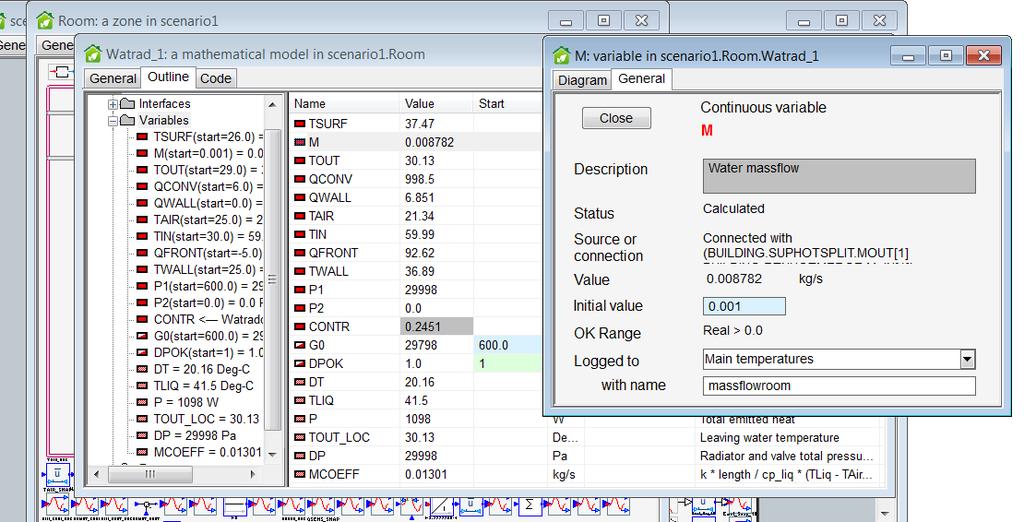This screenshot has height=522, width=1024.
Task: Click the outline tree scroll down arrow
Action: (x=272, y=454)
